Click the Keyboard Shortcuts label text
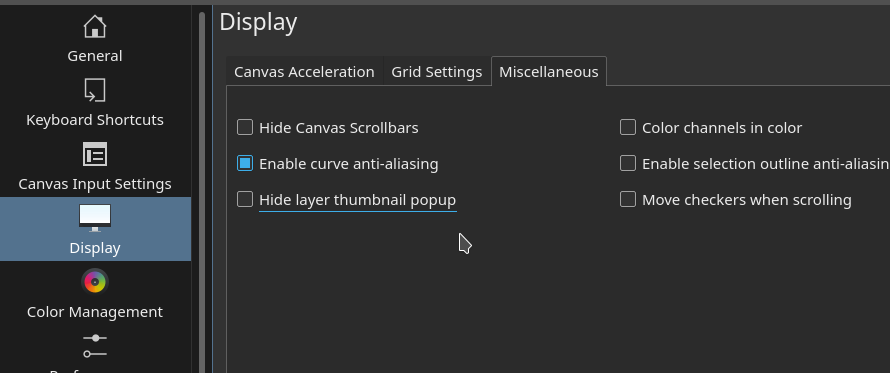The width and height of the screenshot is (890, 373). (95, 120)
